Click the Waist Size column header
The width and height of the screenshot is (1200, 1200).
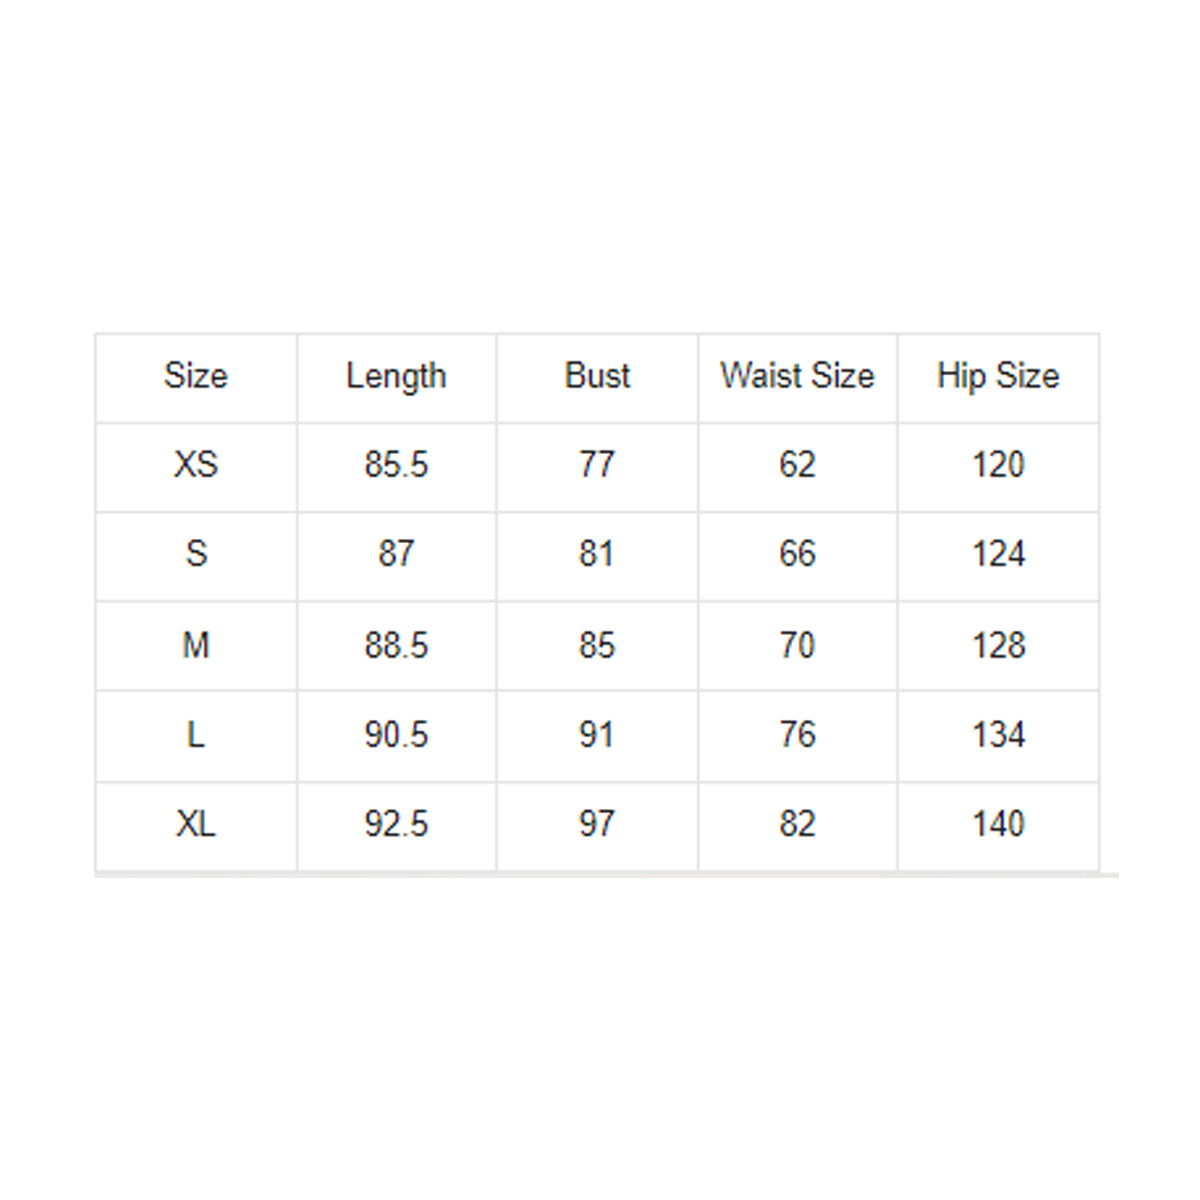click(x=797, y=376)
